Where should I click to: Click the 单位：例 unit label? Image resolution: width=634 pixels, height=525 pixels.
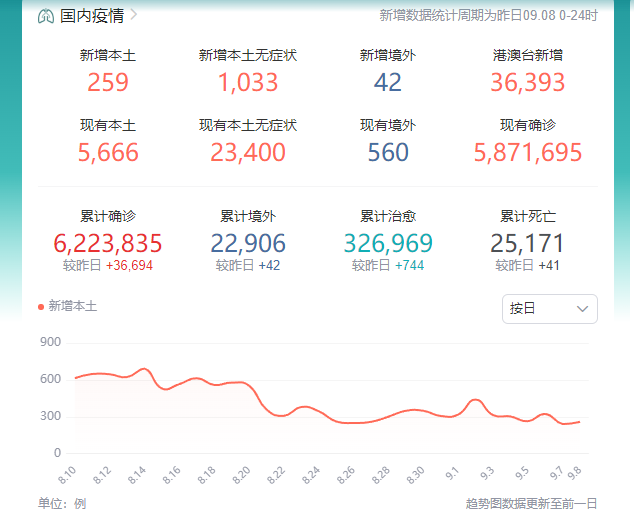[x=62, y=504]
